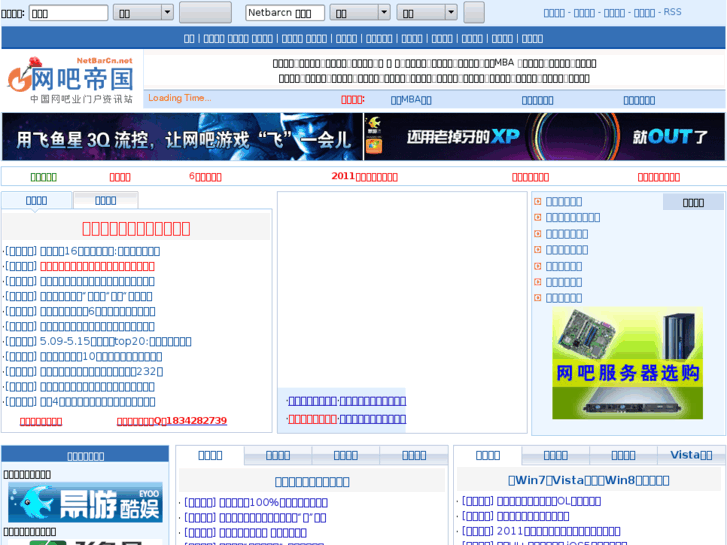Open the MBA link in the light blue bar
Screen dimensions: 727x545
tap(411, 100)
